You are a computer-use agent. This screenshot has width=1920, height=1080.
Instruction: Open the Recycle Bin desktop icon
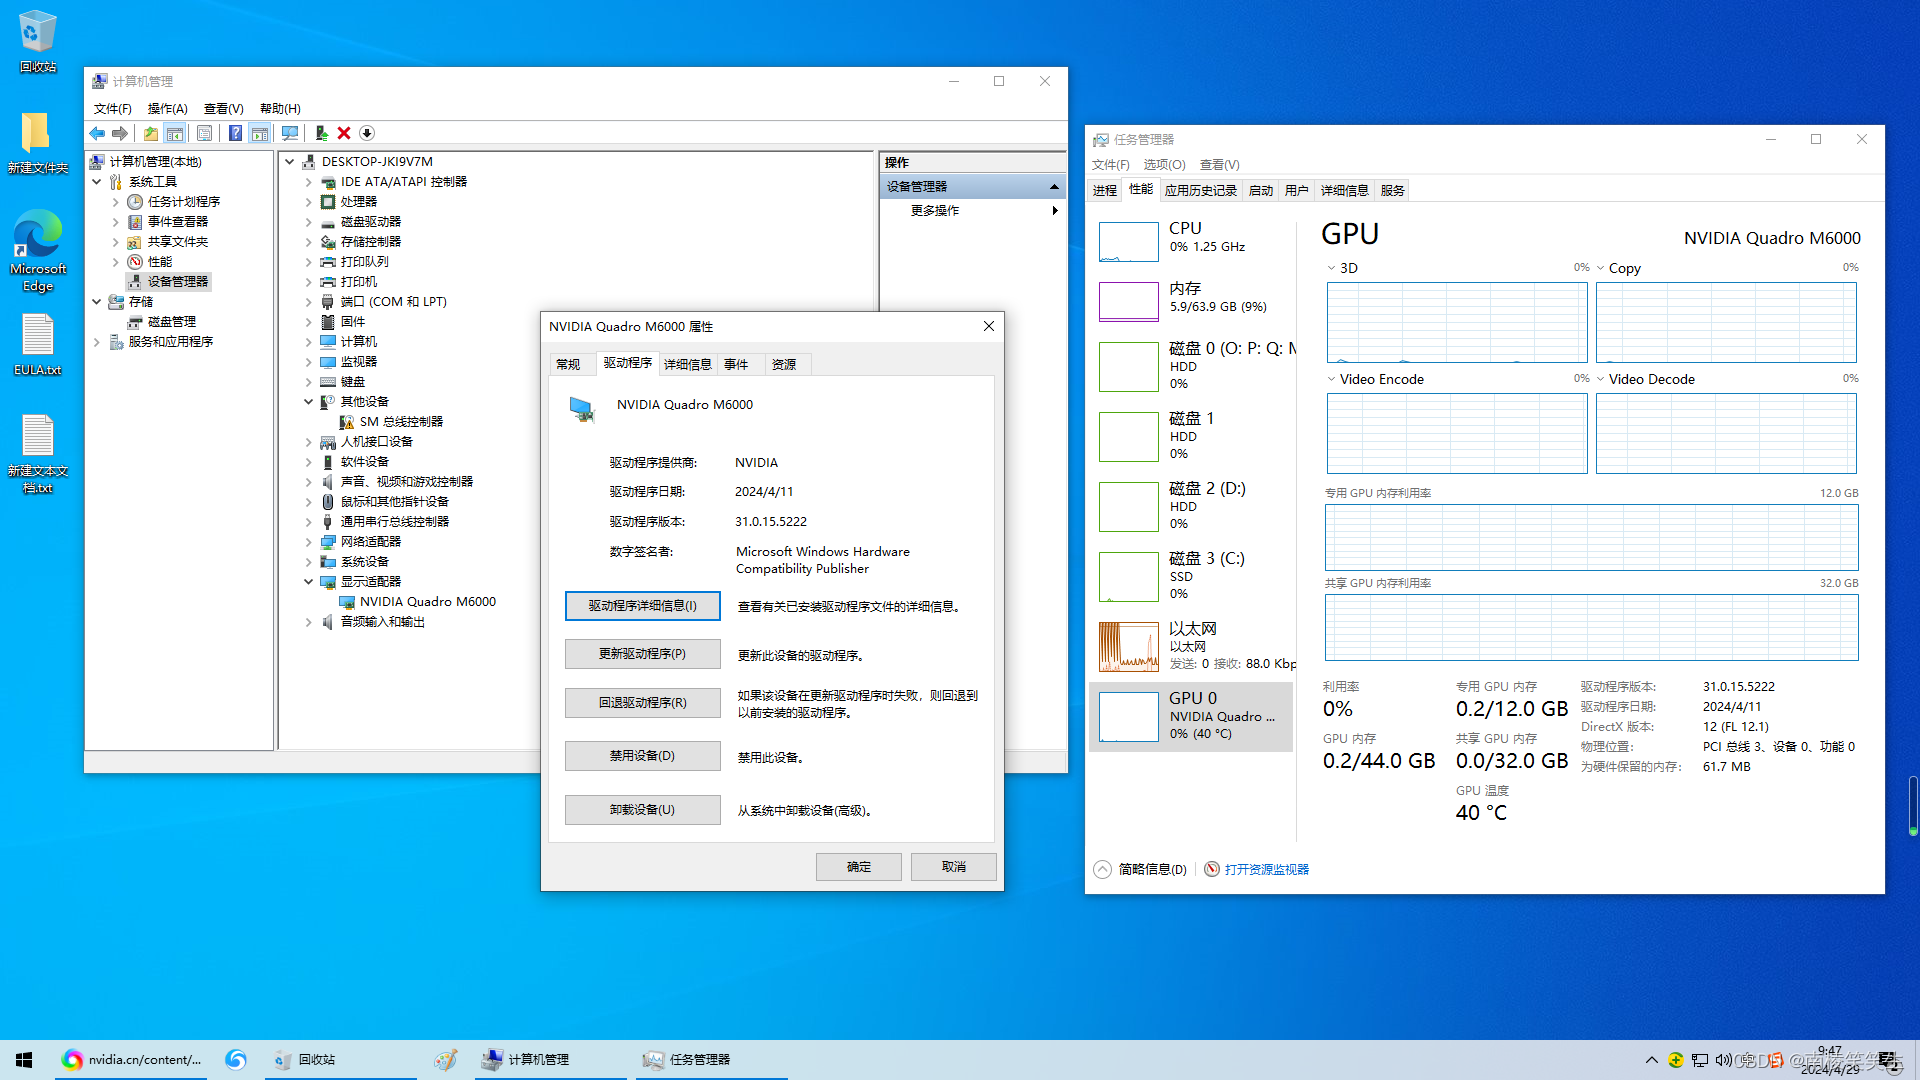[38, 42]
